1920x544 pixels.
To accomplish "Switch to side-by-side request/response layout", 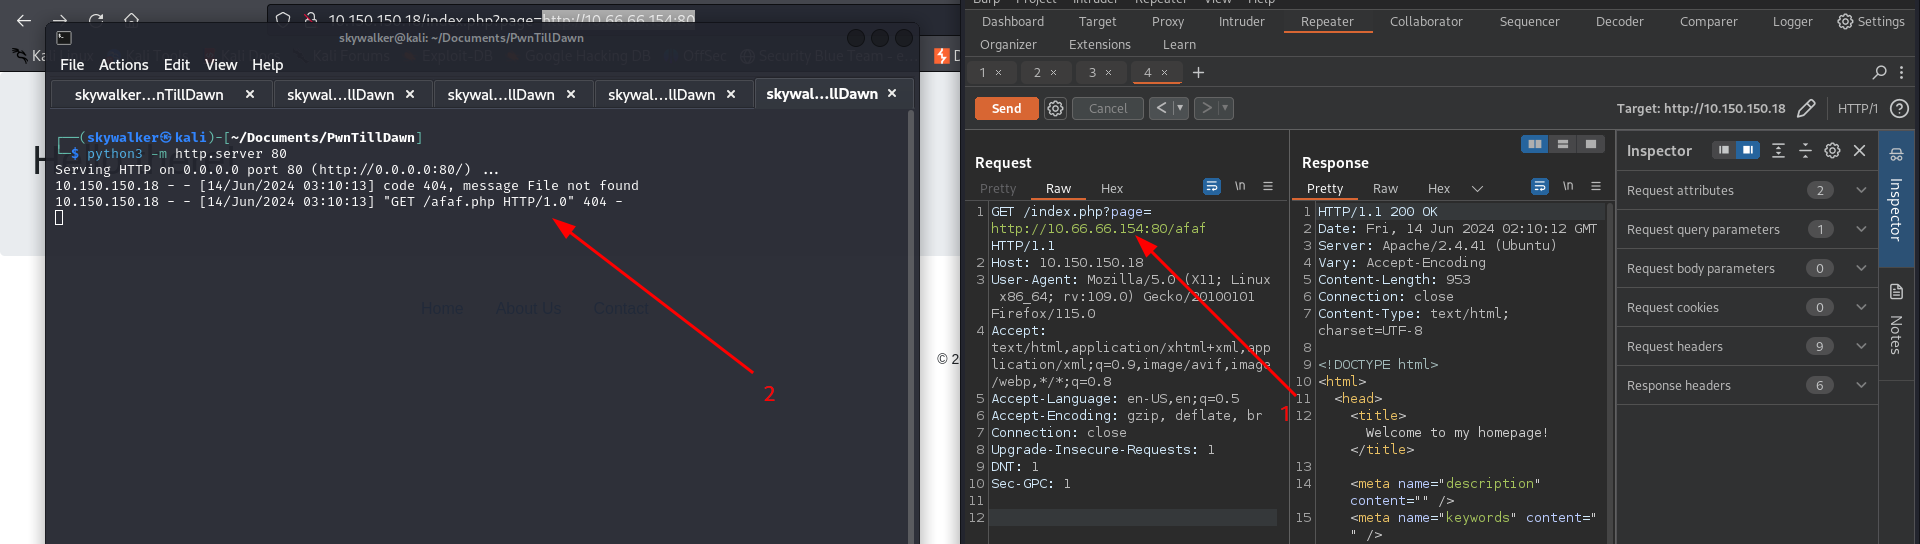I will point(1534,144).
